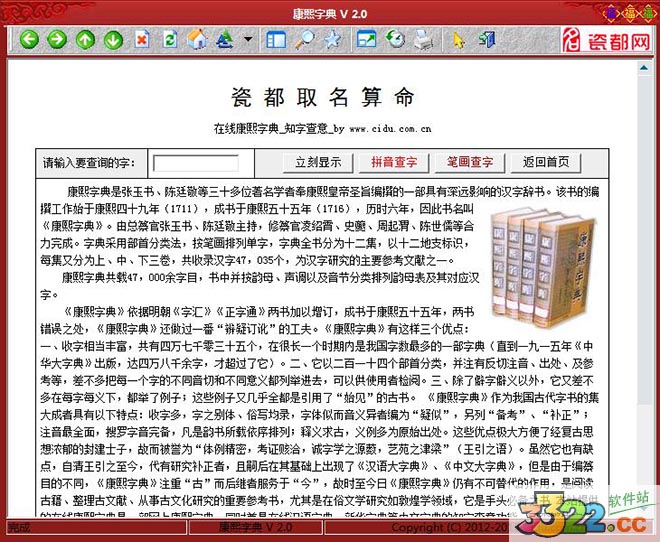
Task: Click the font size 'A' toolbar icon
Action: pyautogui.click(x=224, y=40)
